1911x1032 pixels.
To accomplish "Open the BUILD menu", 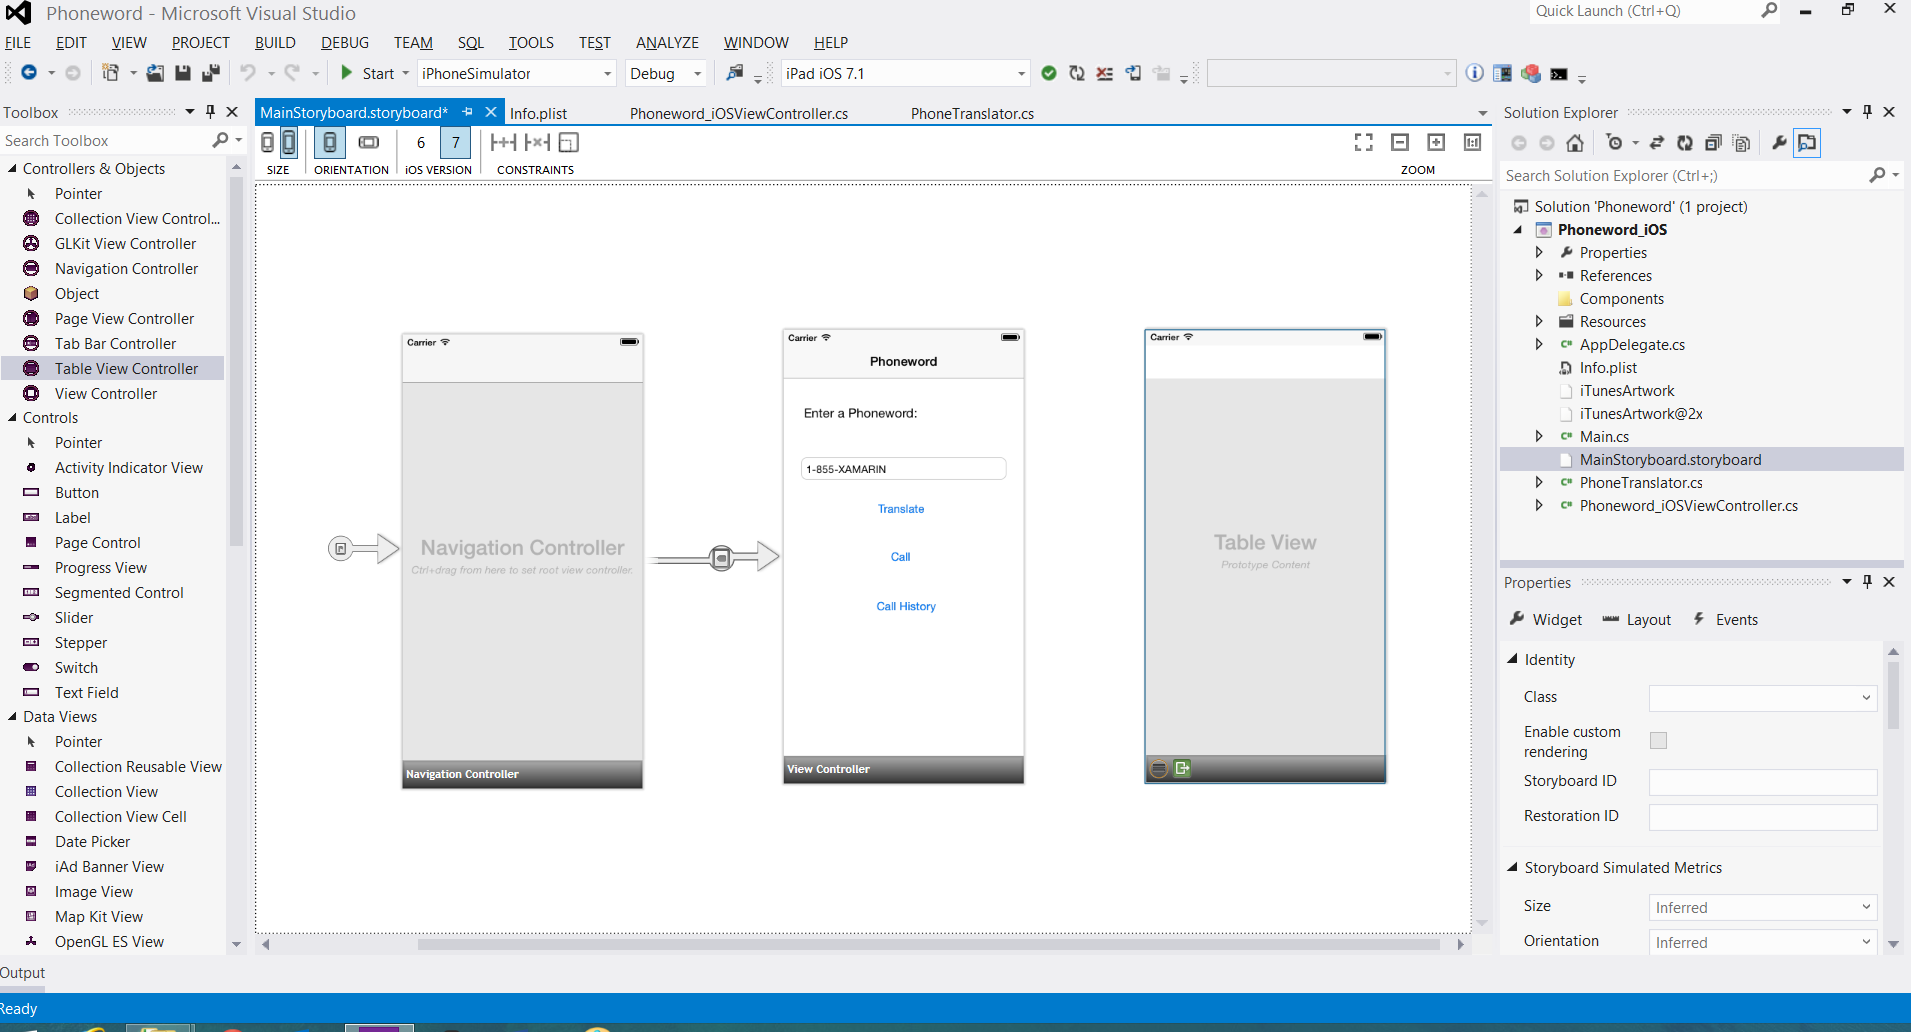I will point(275,43).
